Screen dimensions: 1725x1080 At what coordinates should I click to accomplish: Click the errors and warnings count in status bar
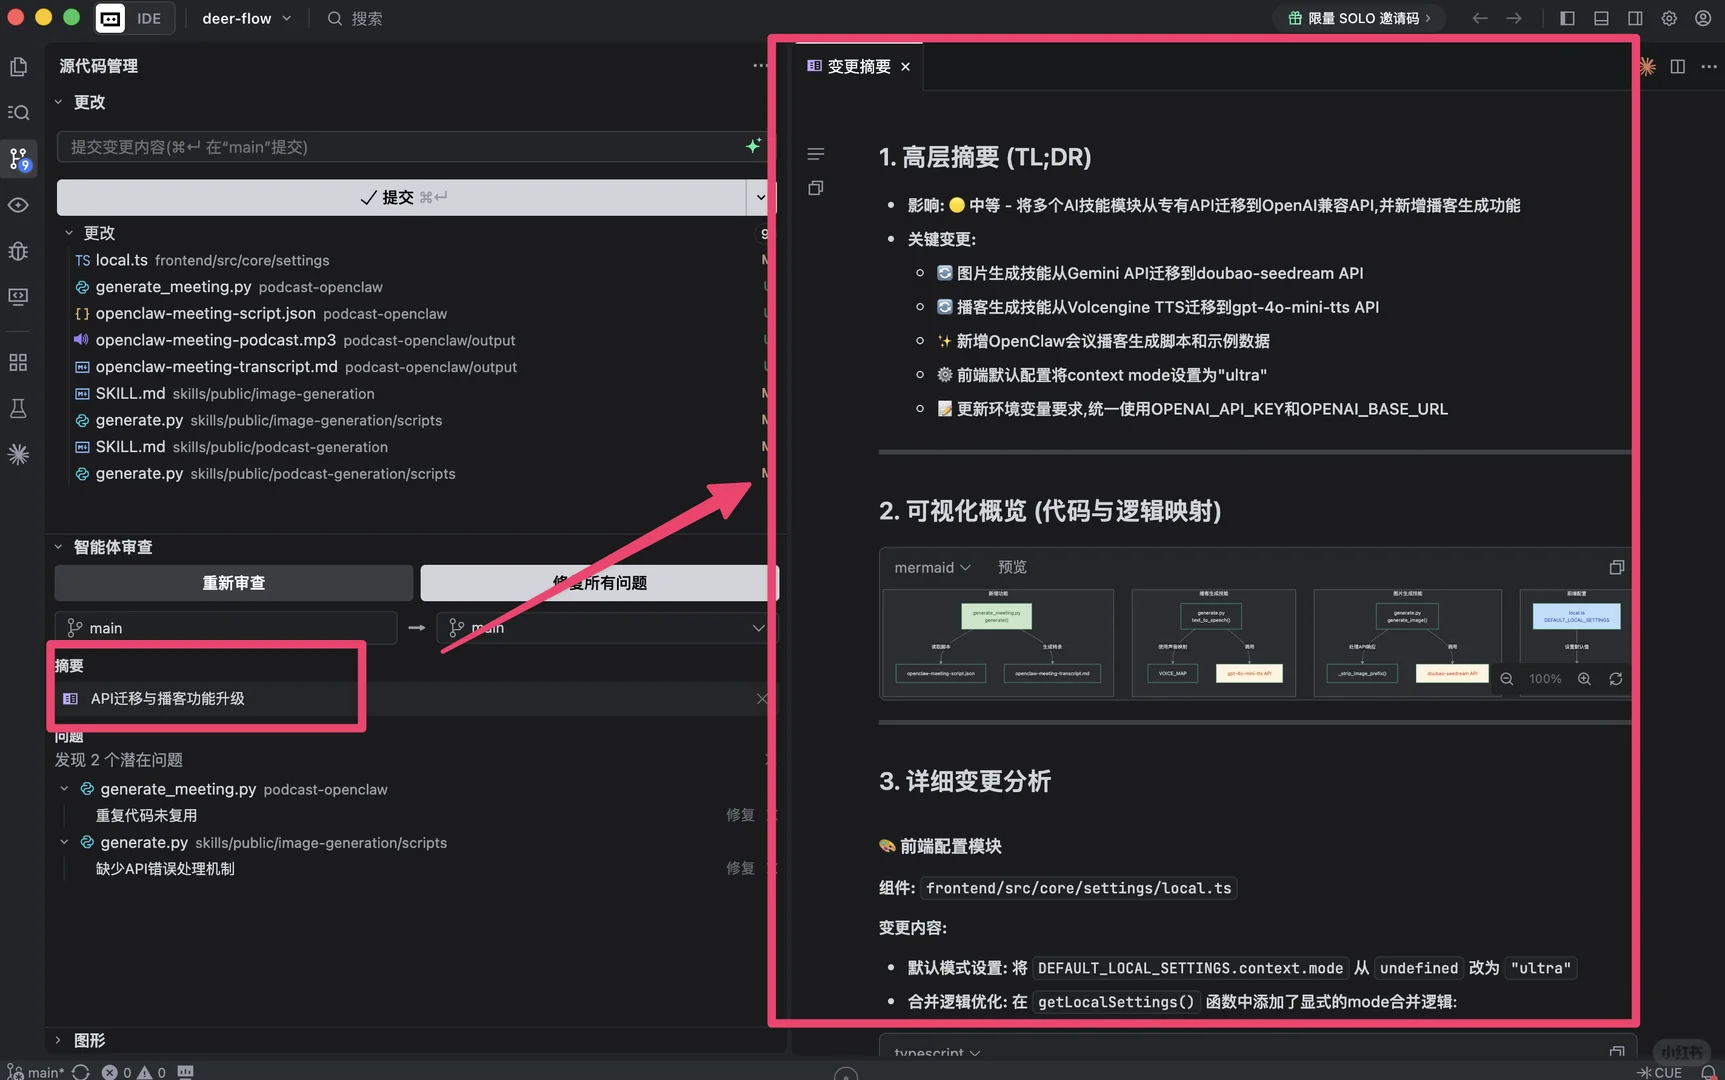click(134, 1072)
